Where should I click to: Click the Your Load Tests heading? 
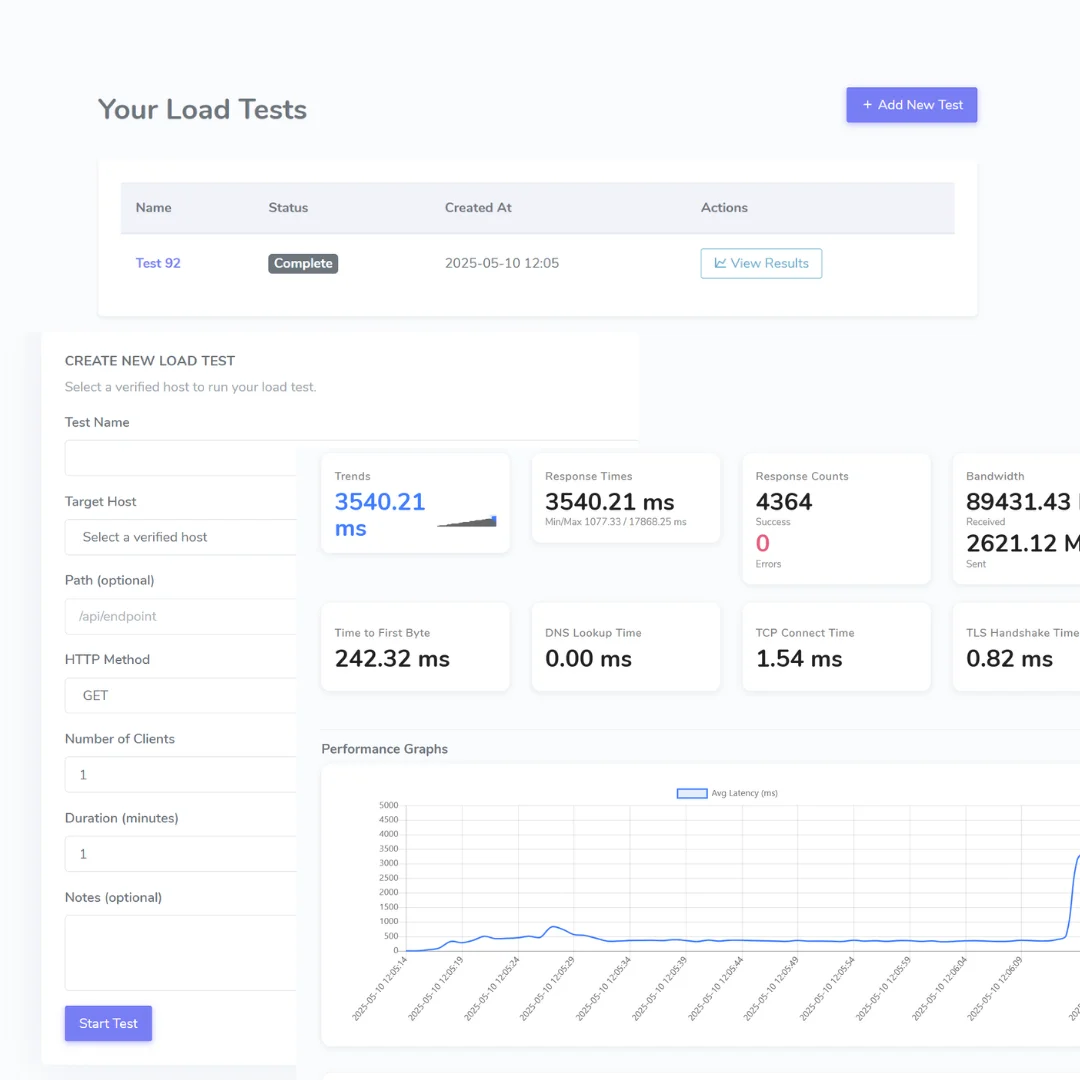pos(202,110)
